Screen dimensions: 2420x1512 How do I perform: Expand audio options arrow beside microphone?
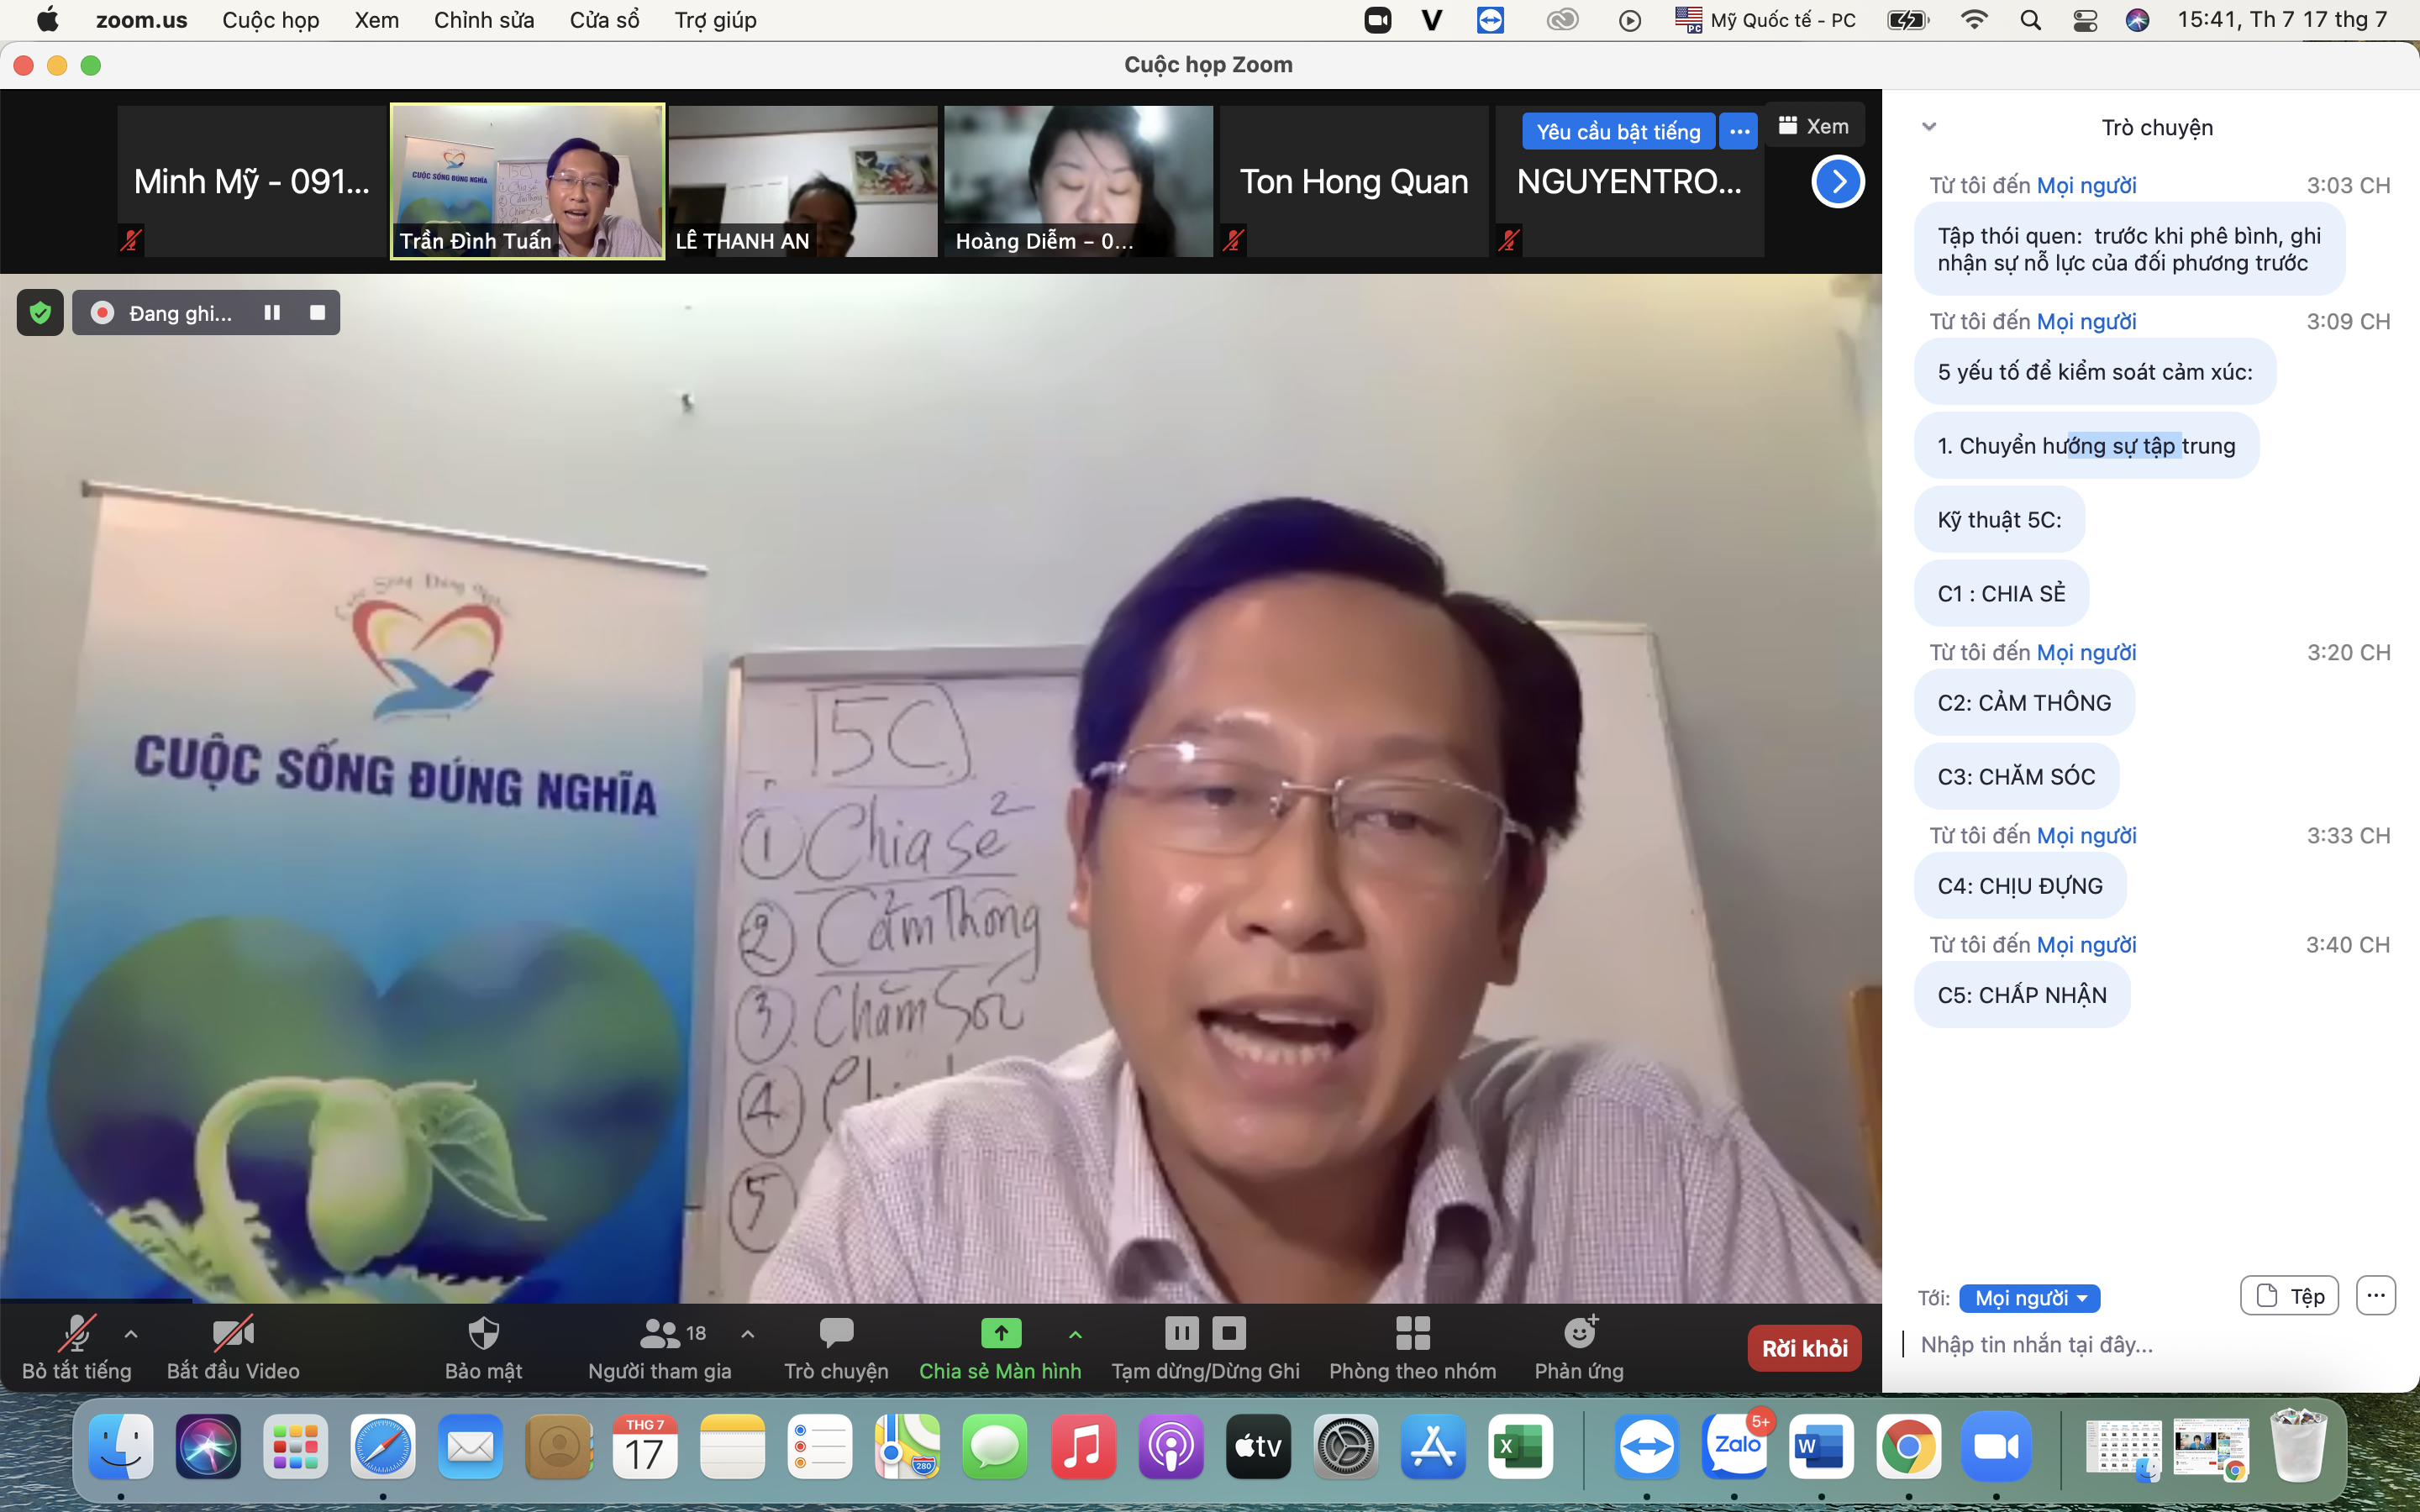tap(131, 1333)
